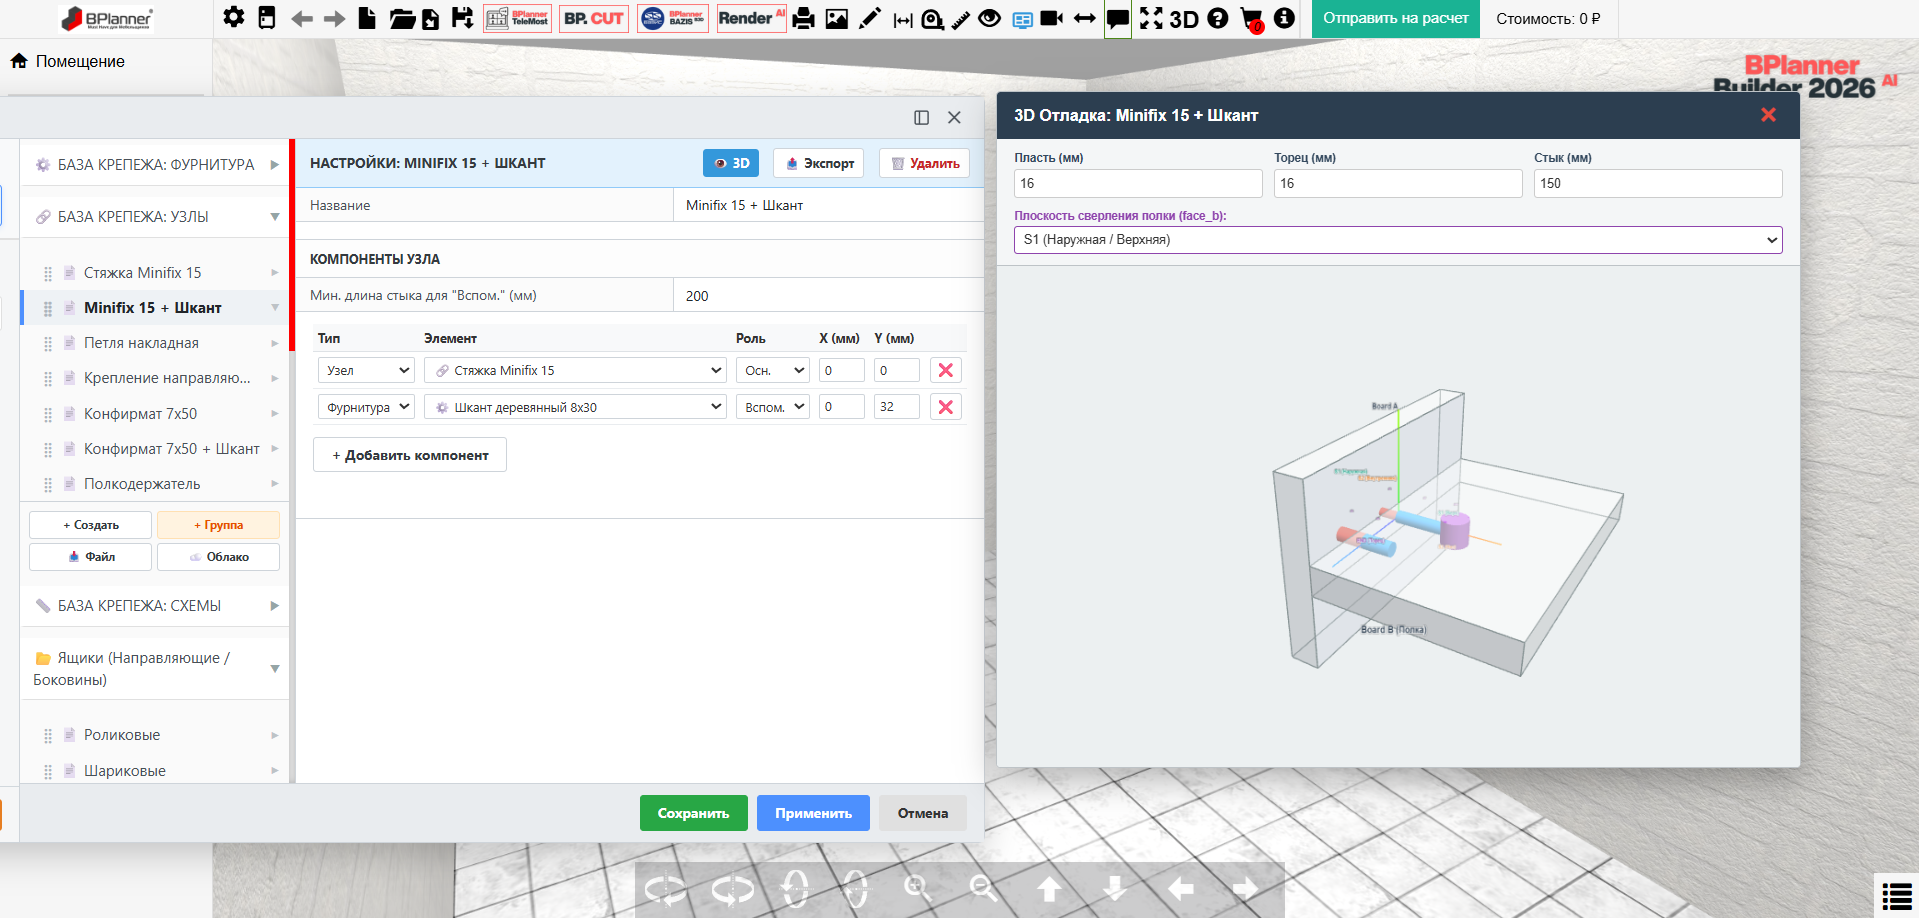Redo with the right arrow in toolbar
Viewport: 1919px width, 918px height.
coord(335,18)
